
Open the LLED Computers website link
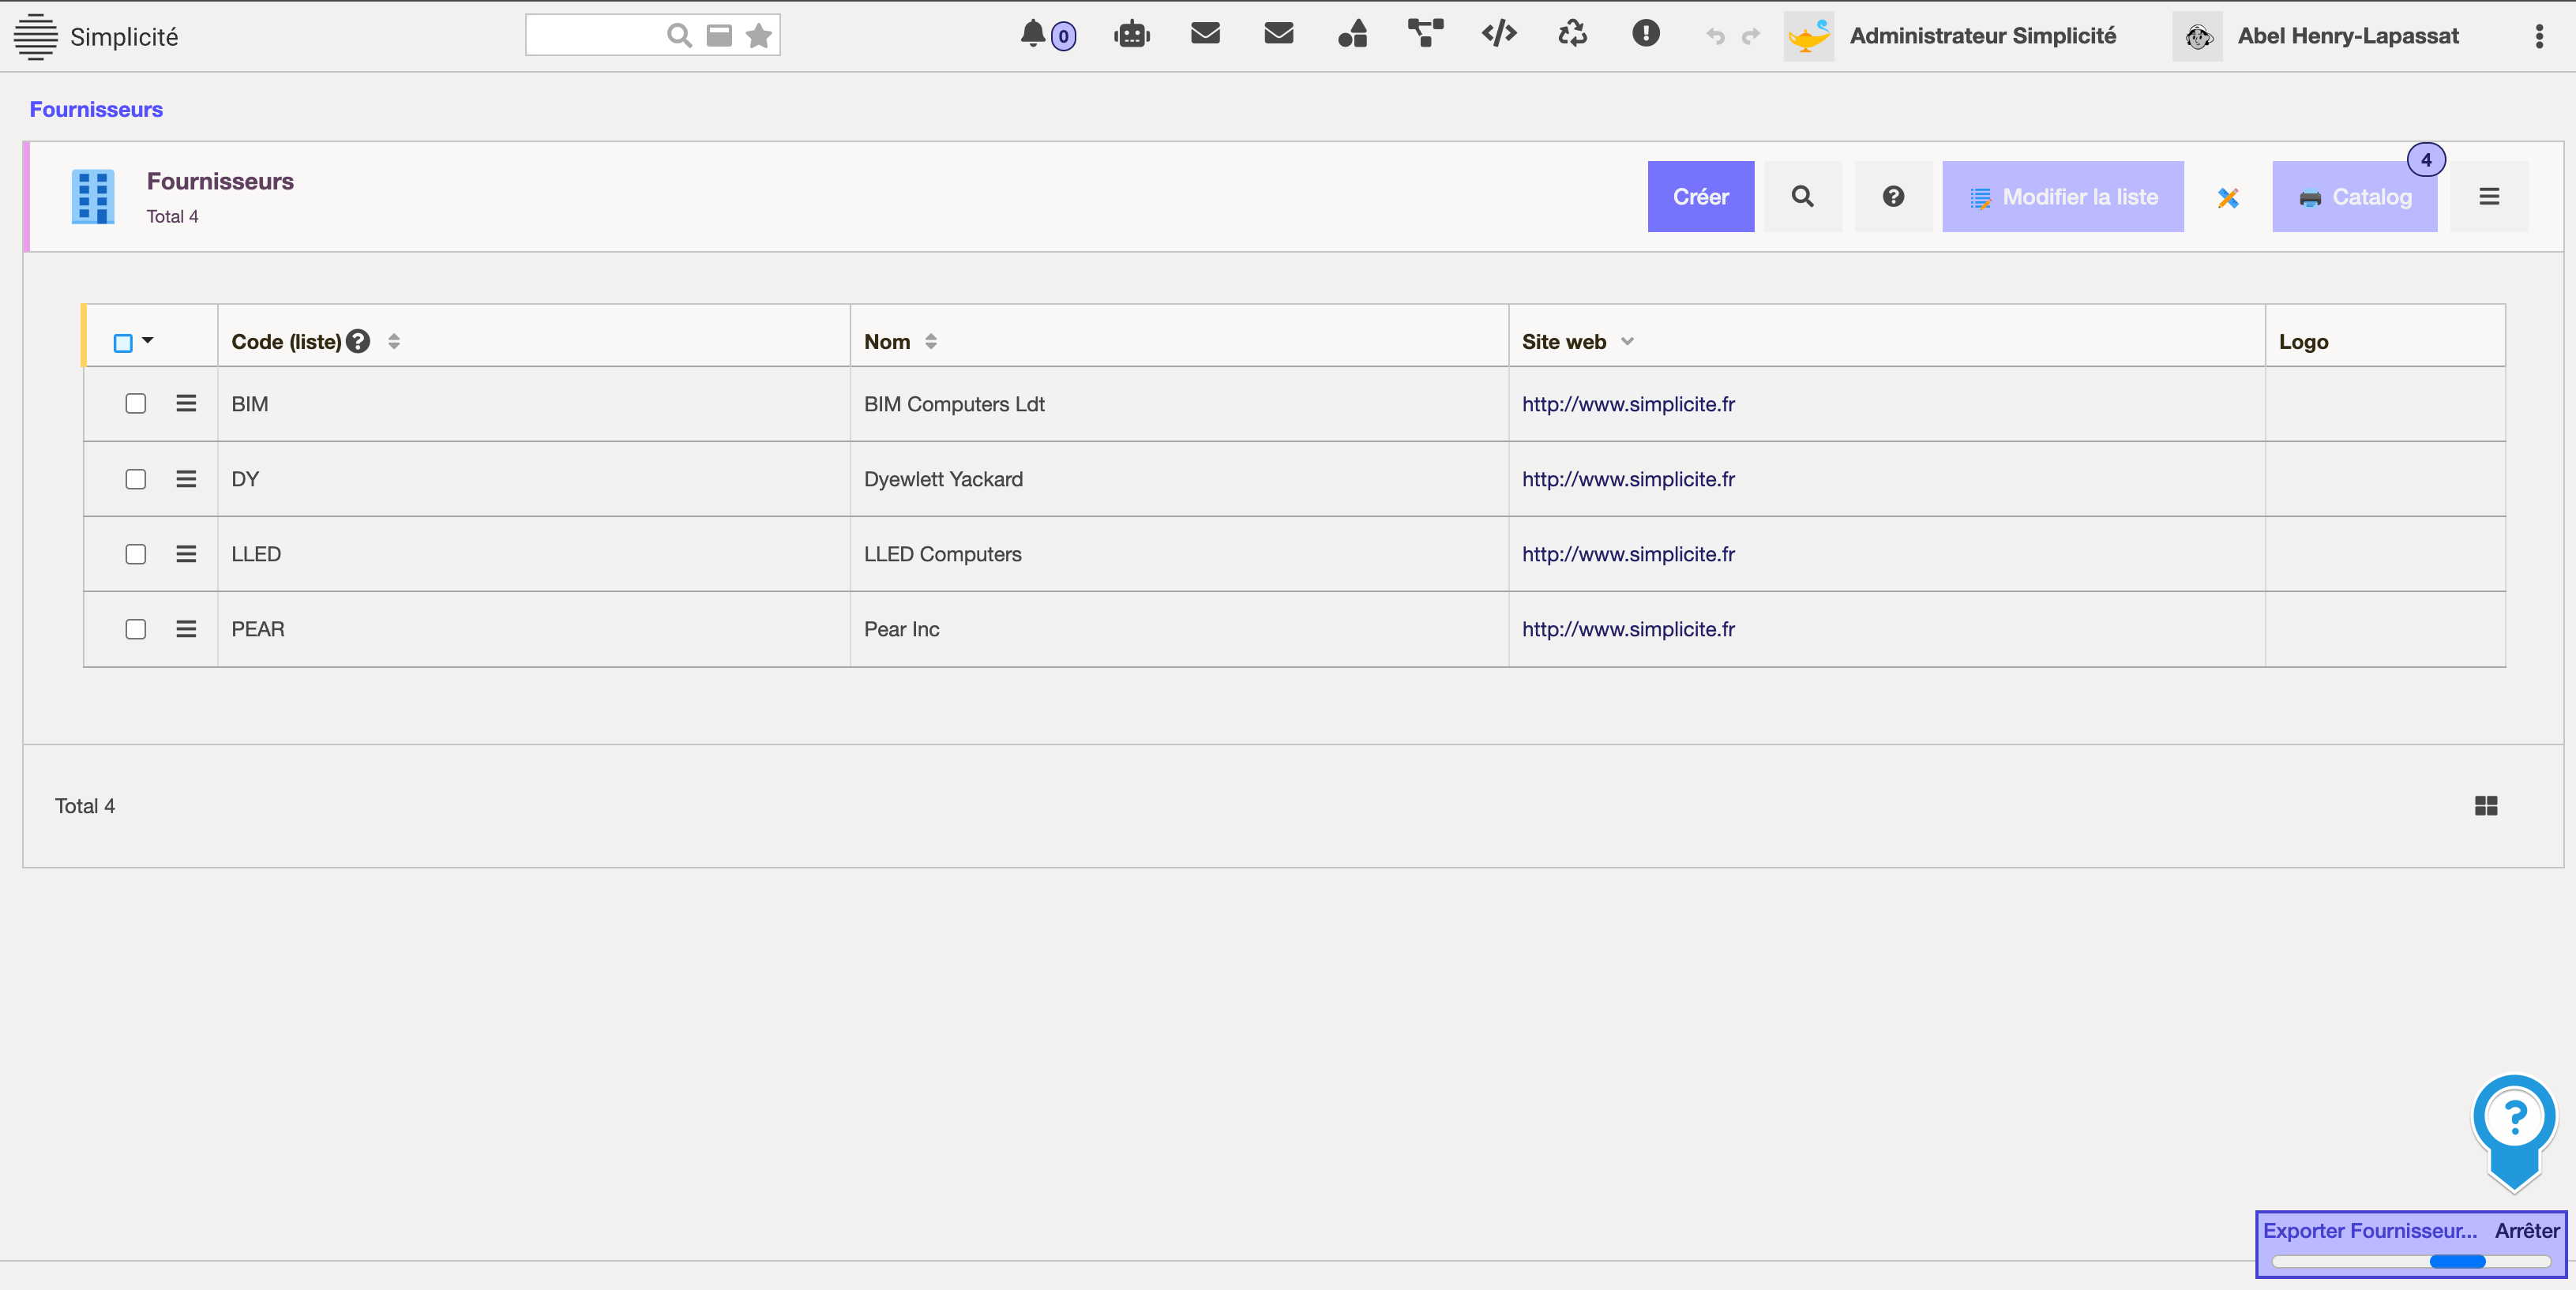pyautogui.click(x=1628, y=554)
